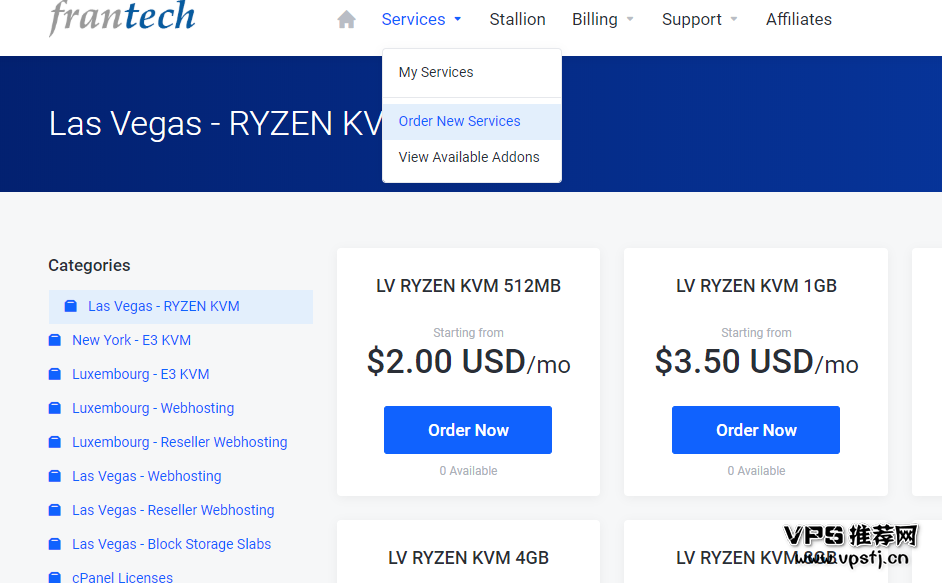
Task: Expand the Support dropdown arrow
Action: click(x=734, y=19)
